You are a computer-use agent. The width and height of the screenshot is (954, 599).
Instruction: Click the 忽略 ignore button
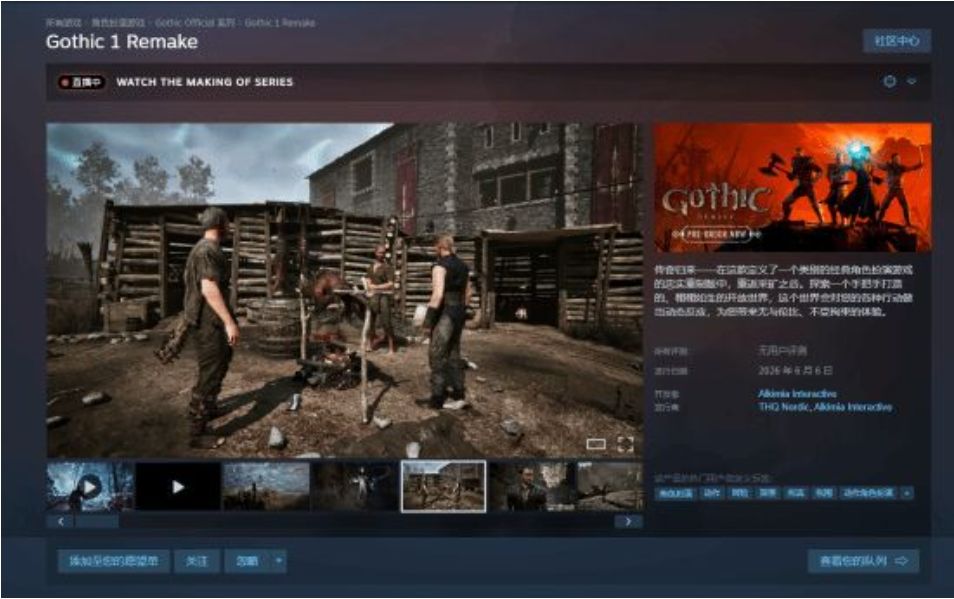pyautogui.click(x=247, y=561)
